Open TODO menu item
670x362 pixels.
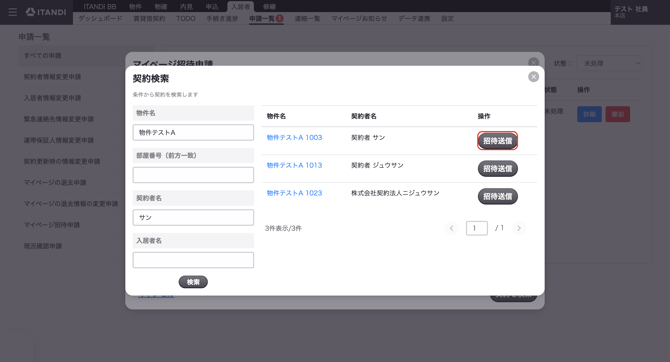coord(185,18)
